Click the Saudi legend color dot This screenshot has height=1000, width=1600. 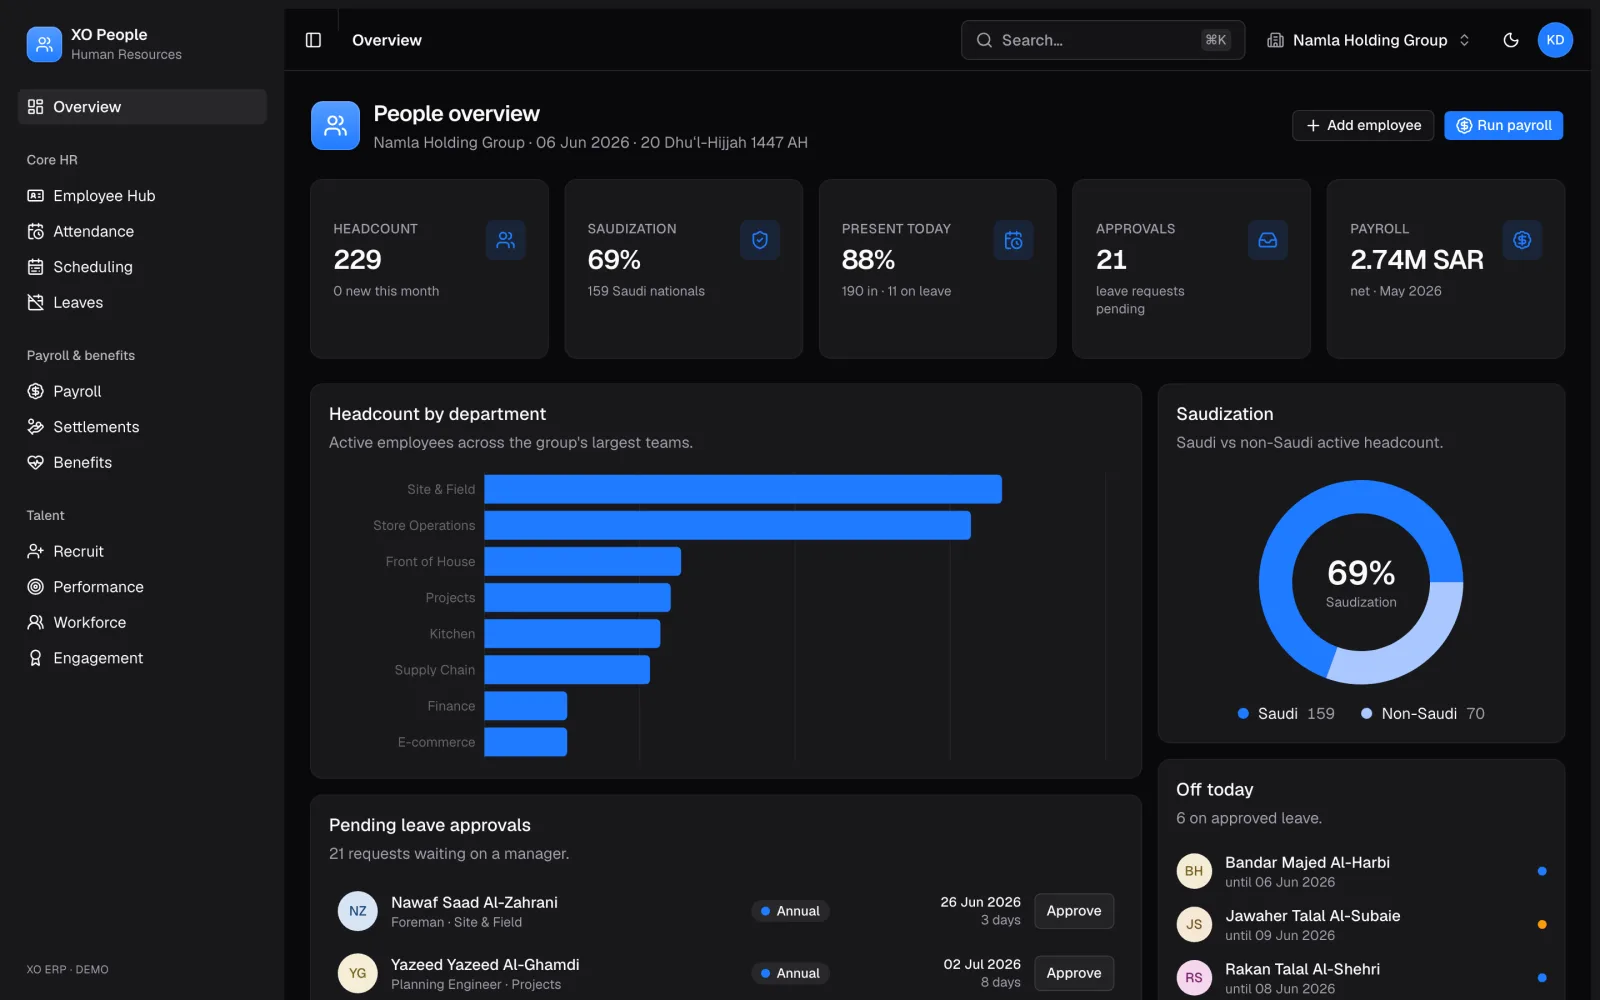click(1243, 713)
